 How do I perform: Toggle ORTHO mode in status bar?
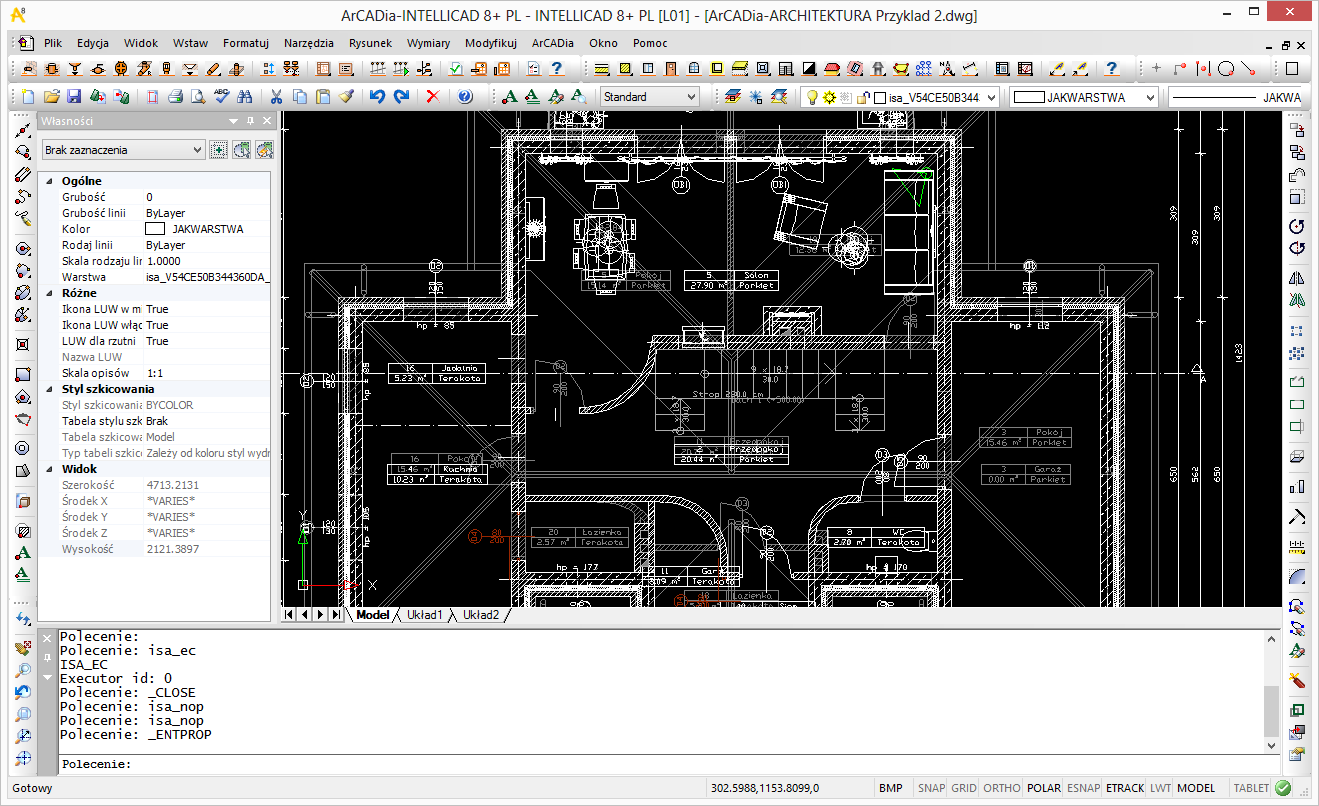point(1002,788)
